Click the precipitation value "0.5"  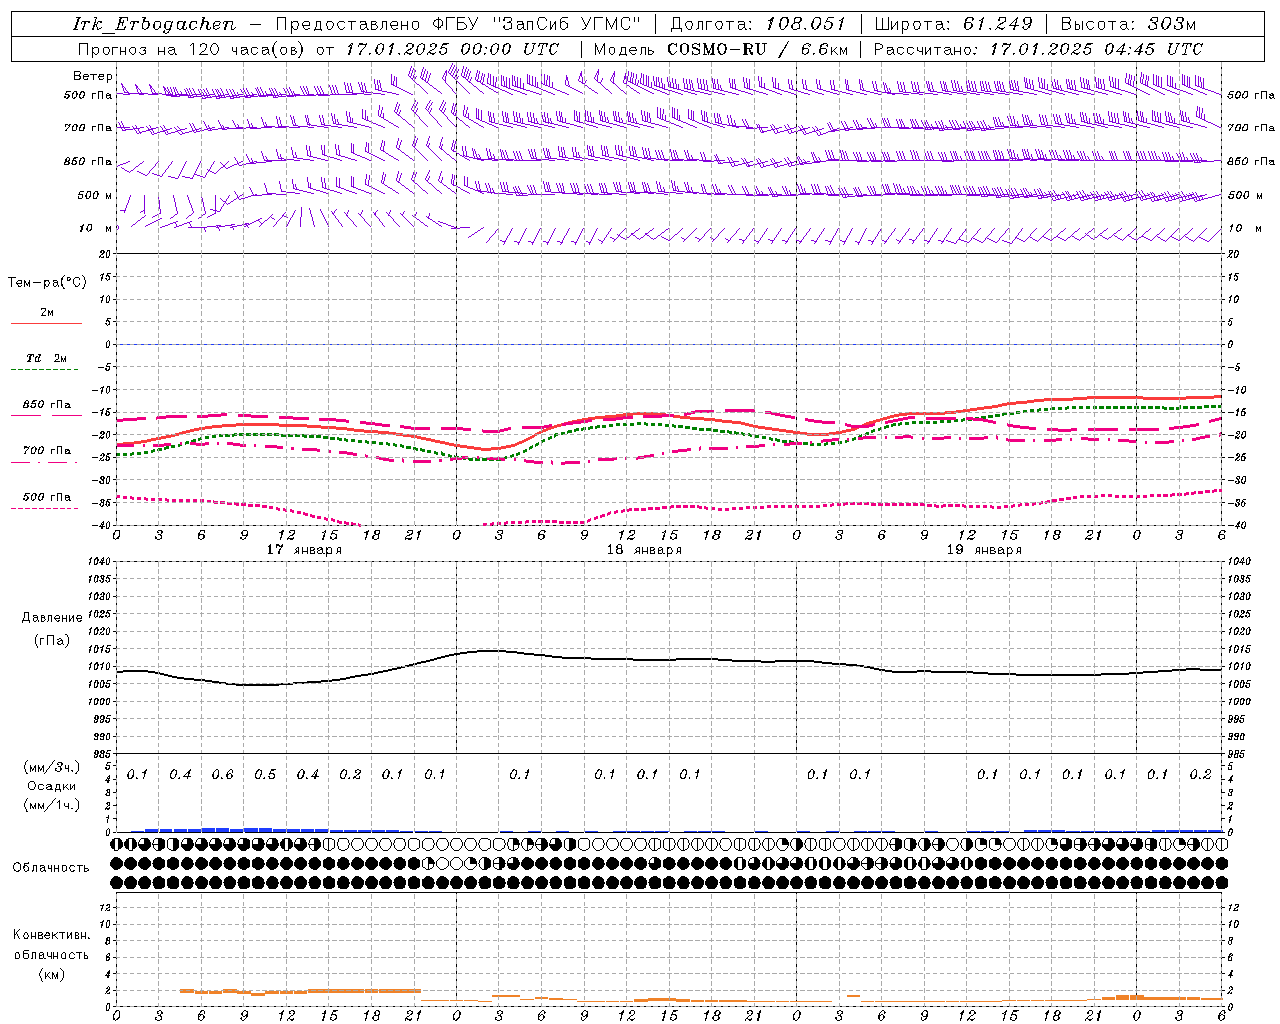(x=265, y=775)
